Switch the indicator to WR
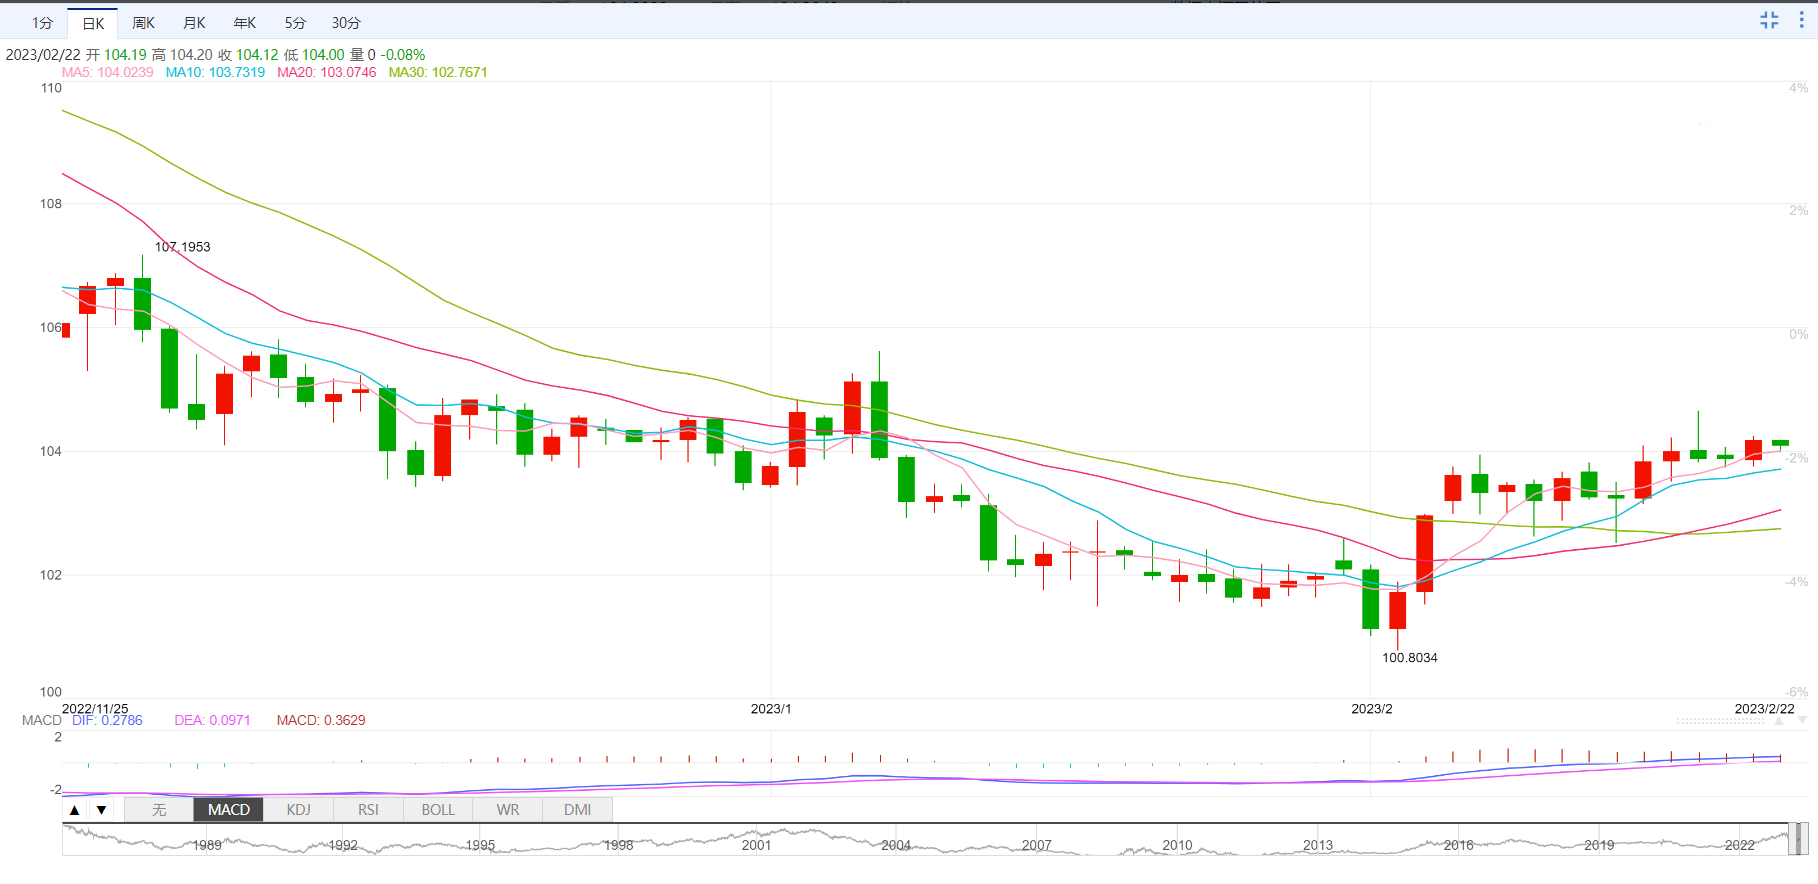Image resolution: width=1818 pixels, height=884 pixels. coord(508,810)
